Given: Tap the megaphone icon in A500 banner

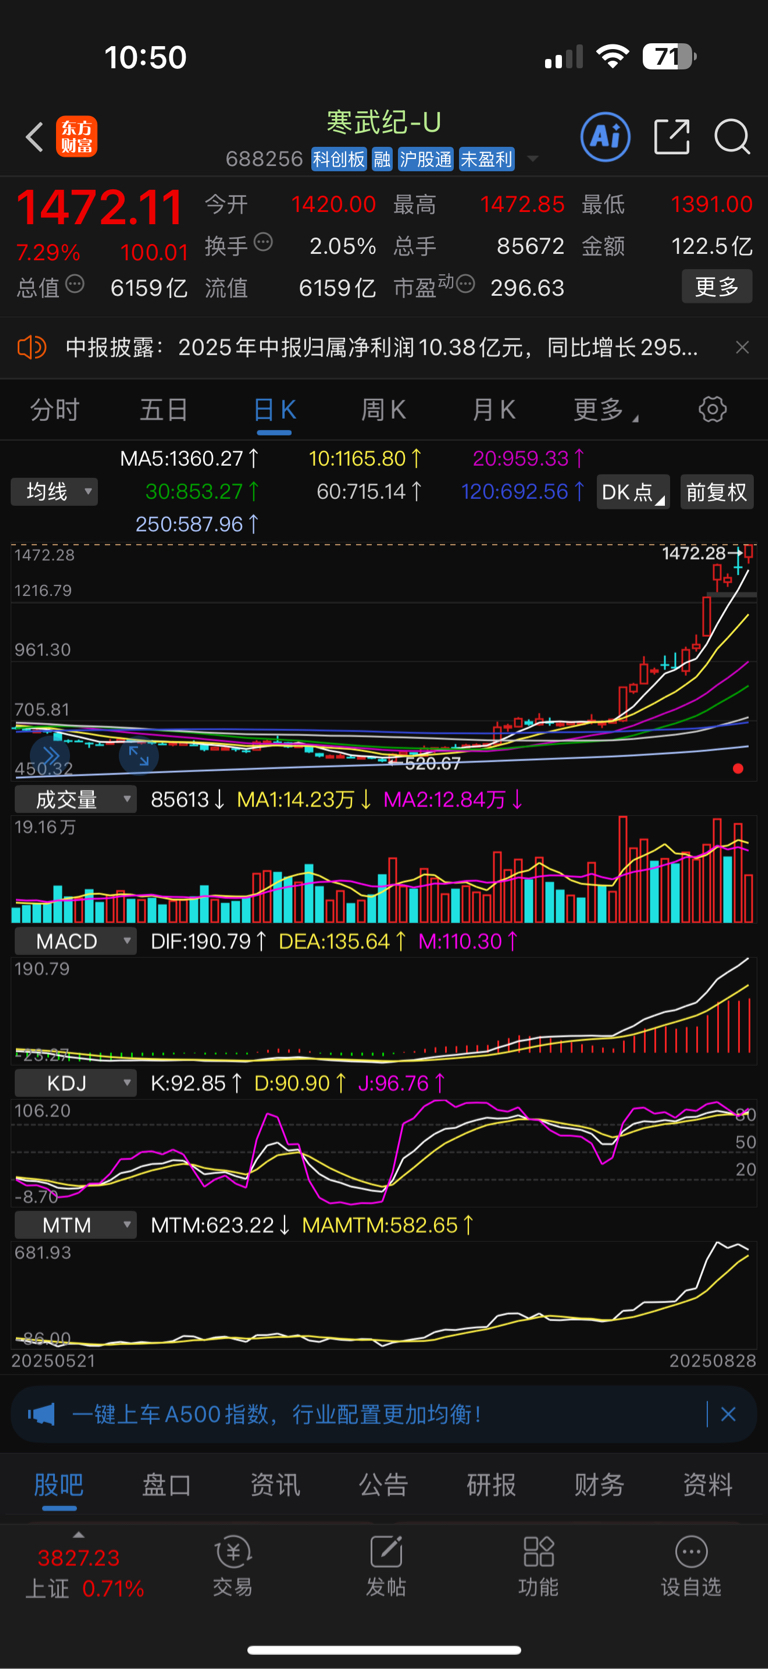Looking at the screenshot, I should coord(41,1414).
